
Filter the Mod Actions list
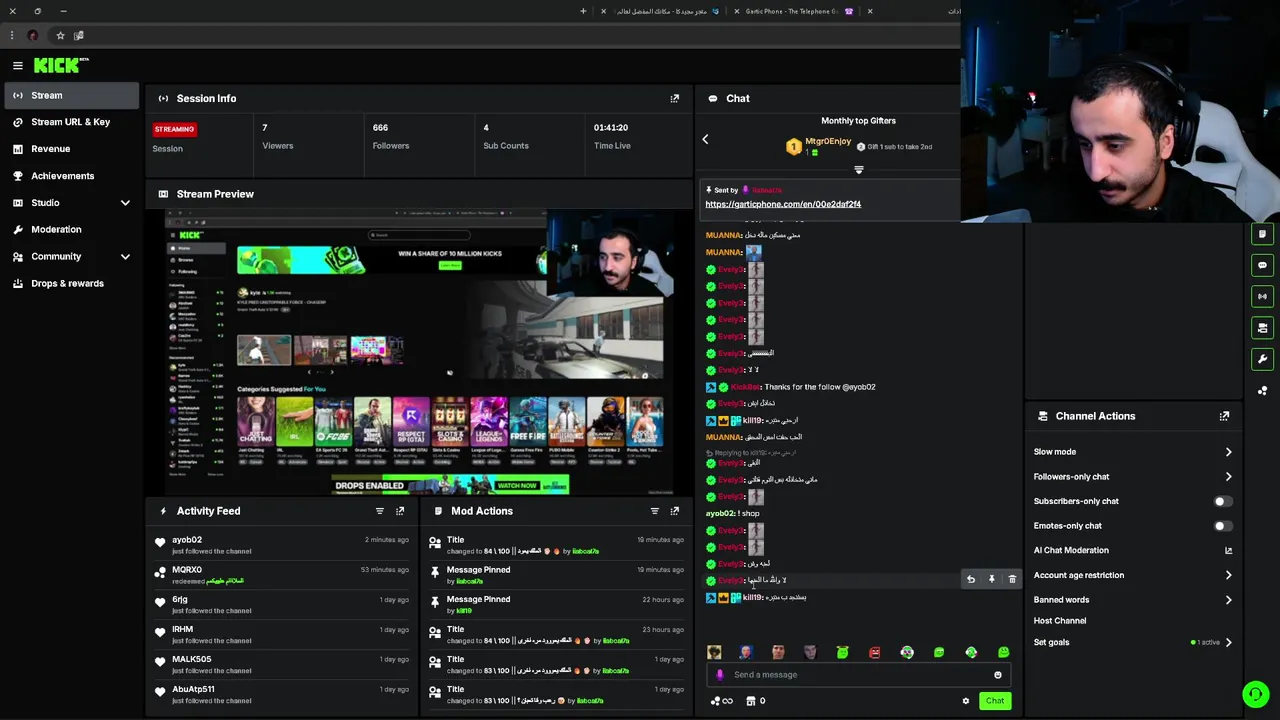pos(654,511)
